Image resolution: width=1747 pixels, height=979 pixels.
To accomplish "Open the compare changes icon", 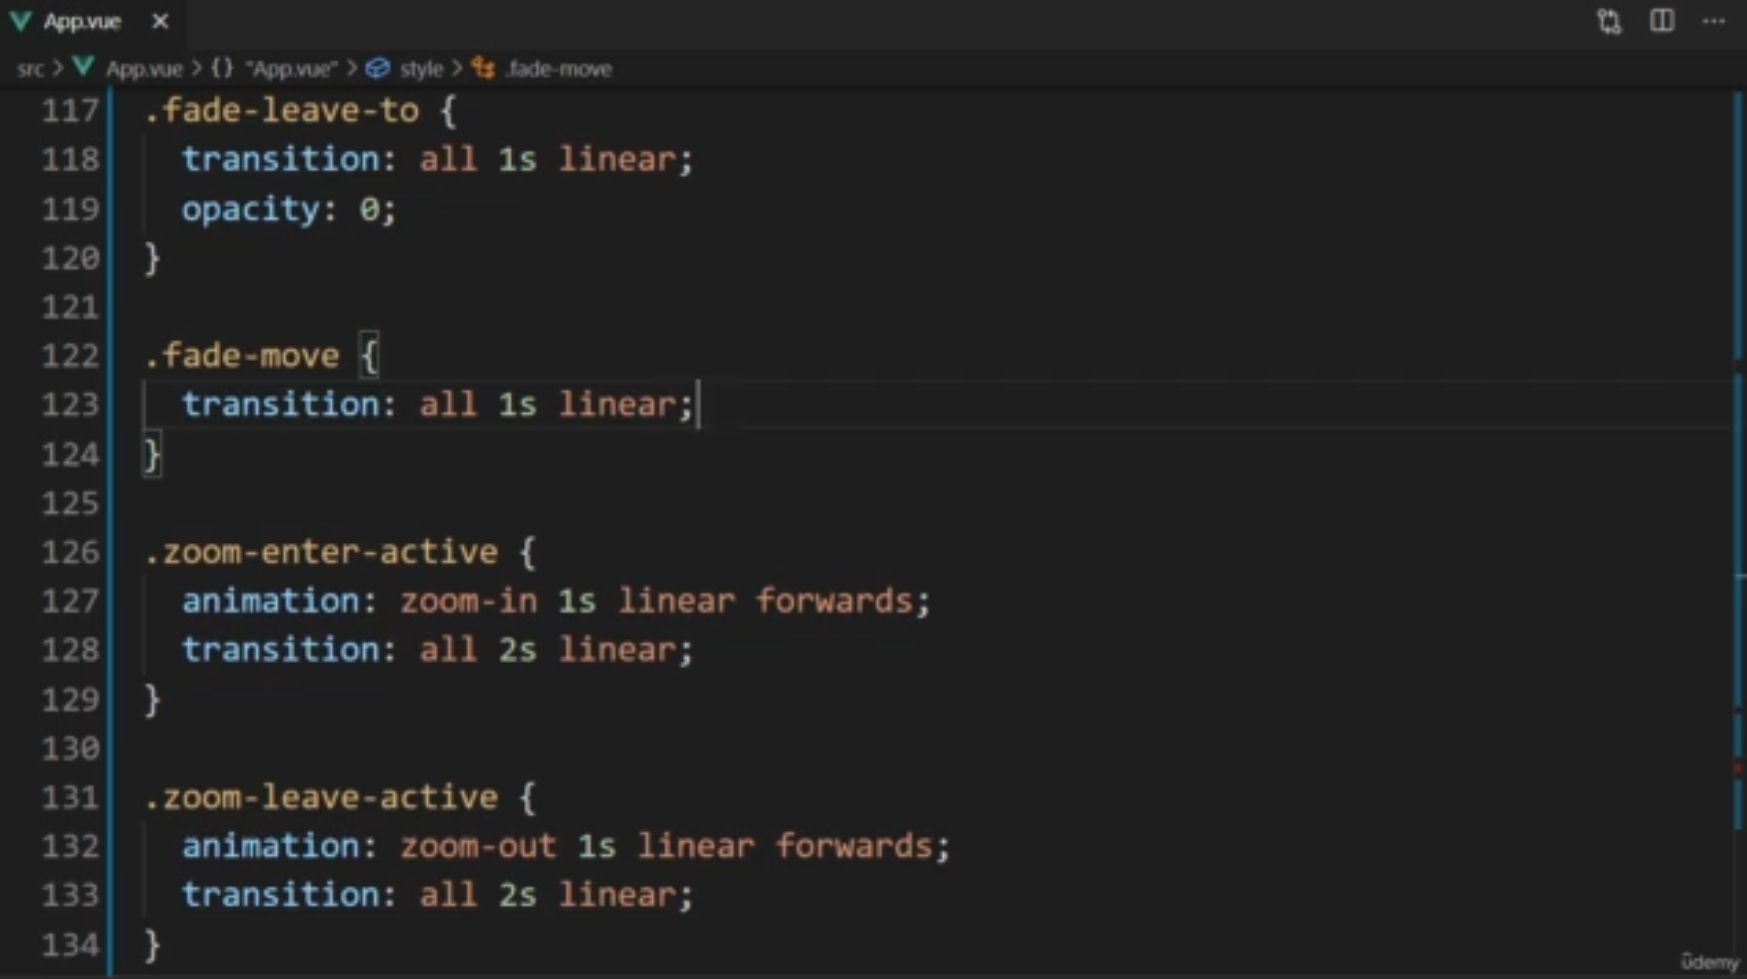I will point(1608,21).
